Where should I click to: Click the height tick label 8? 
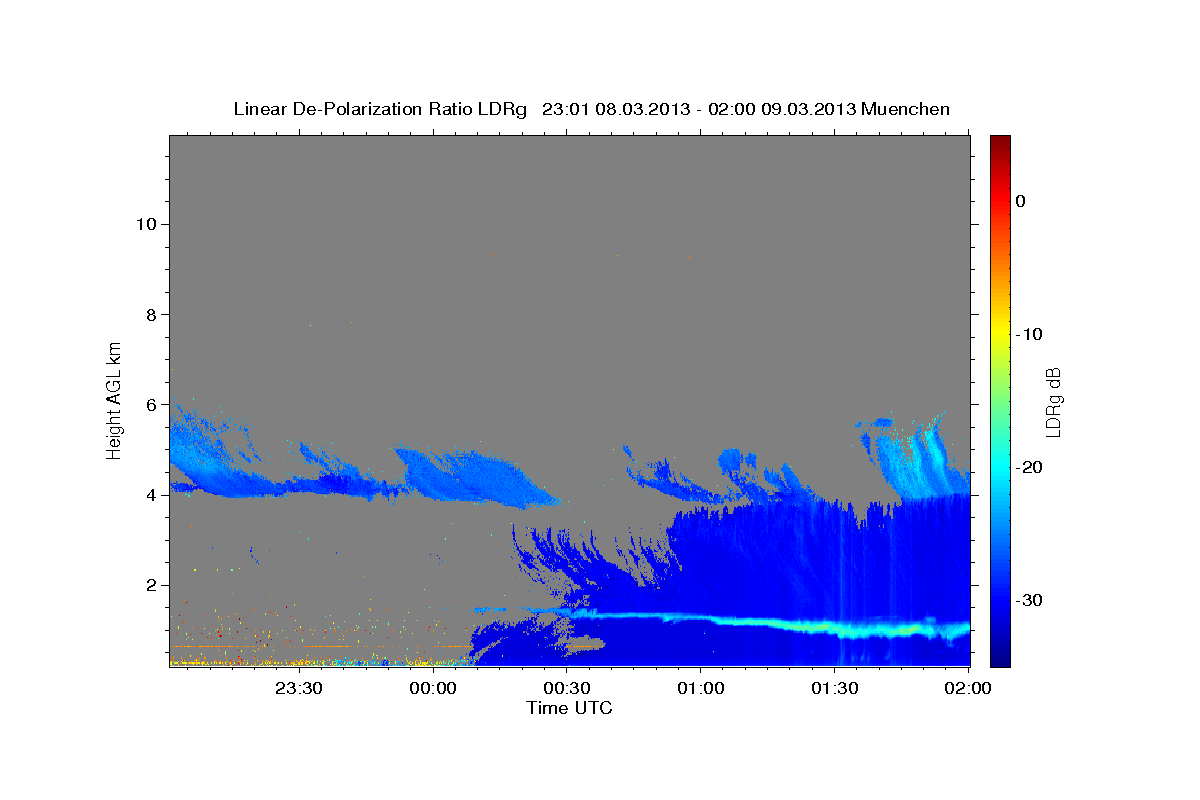[149, 314]
